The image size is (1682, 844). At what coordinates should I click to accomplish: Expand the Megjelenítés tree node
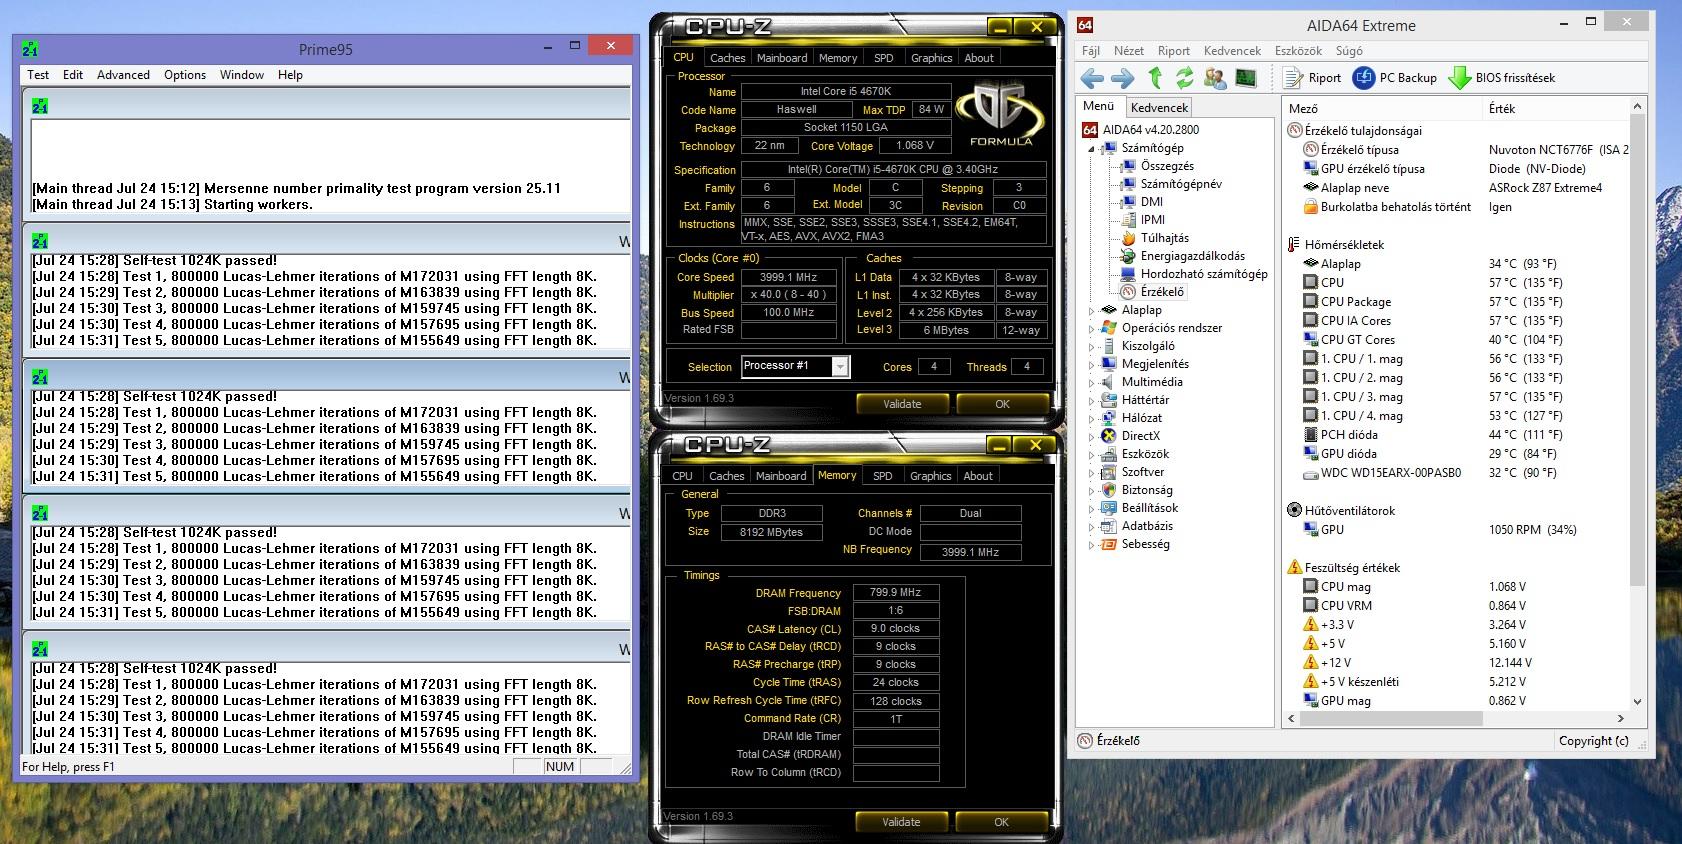(1091, 364)
